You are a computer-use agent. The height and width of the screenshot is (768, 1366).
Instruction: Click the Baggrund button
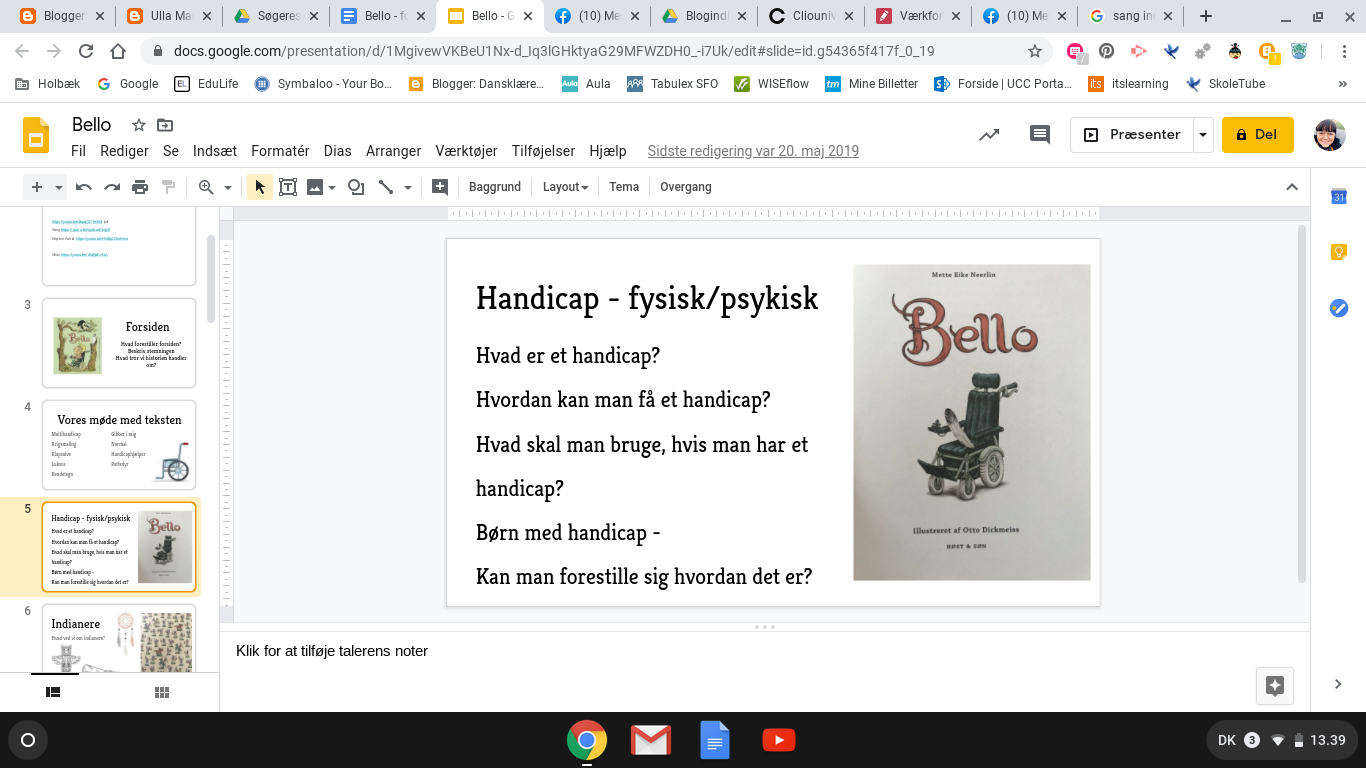coord(495,187)
